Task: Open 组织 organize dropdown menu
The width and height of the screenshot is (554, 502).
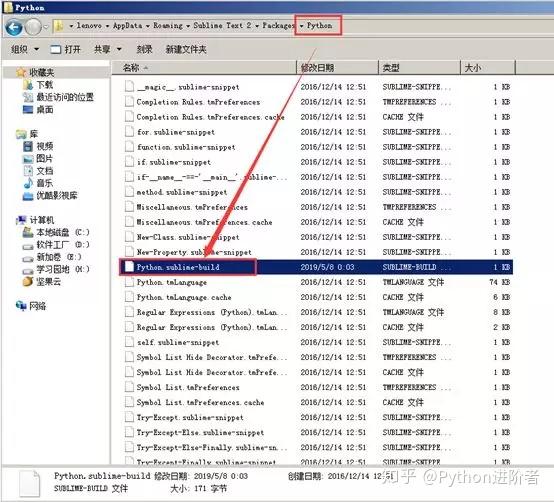Action: click(25, 49)
